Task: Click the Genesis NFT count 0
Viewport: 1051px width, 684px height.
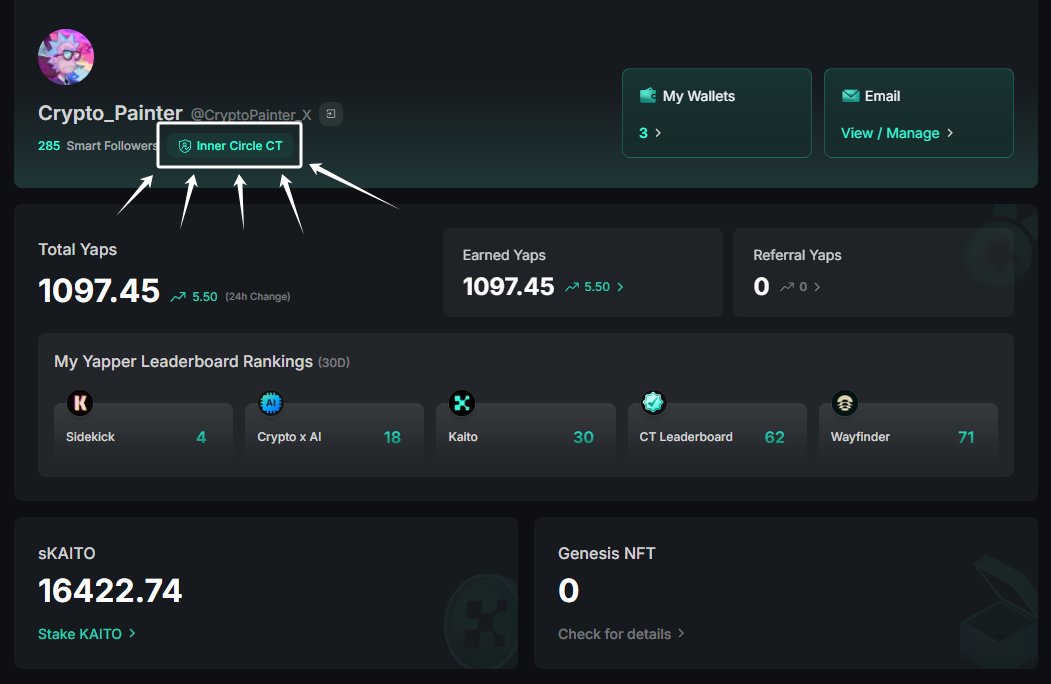Action: tap(568, 591)
